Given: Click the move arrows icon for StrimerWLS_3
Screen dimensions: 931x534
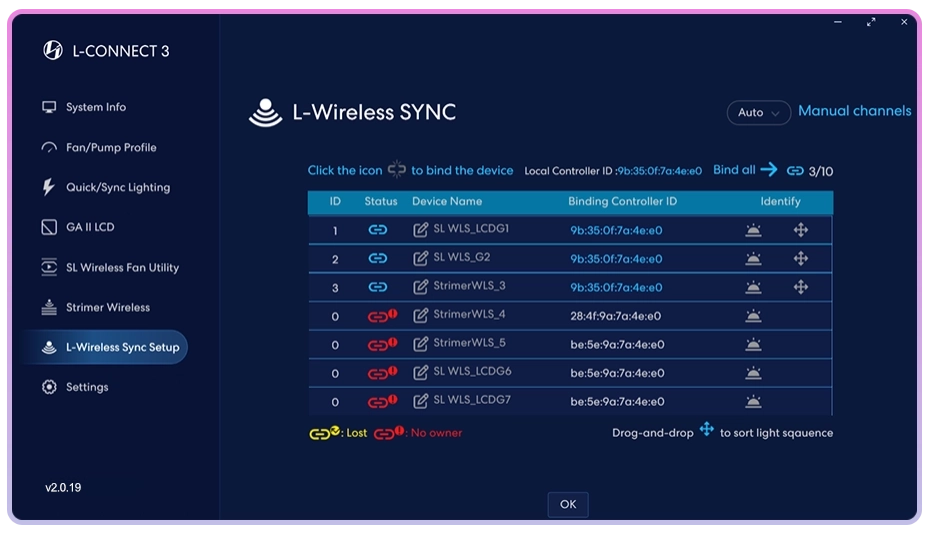Looking at the screenshot, I should (800, 287).
